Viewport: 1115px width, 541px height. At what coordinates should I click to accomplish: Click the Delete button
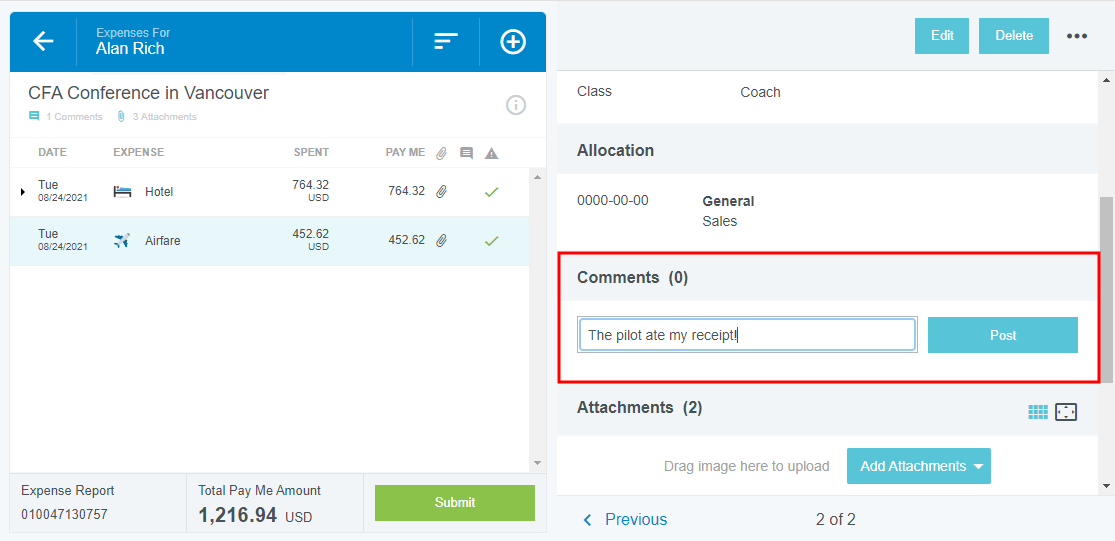point(1014,36)
